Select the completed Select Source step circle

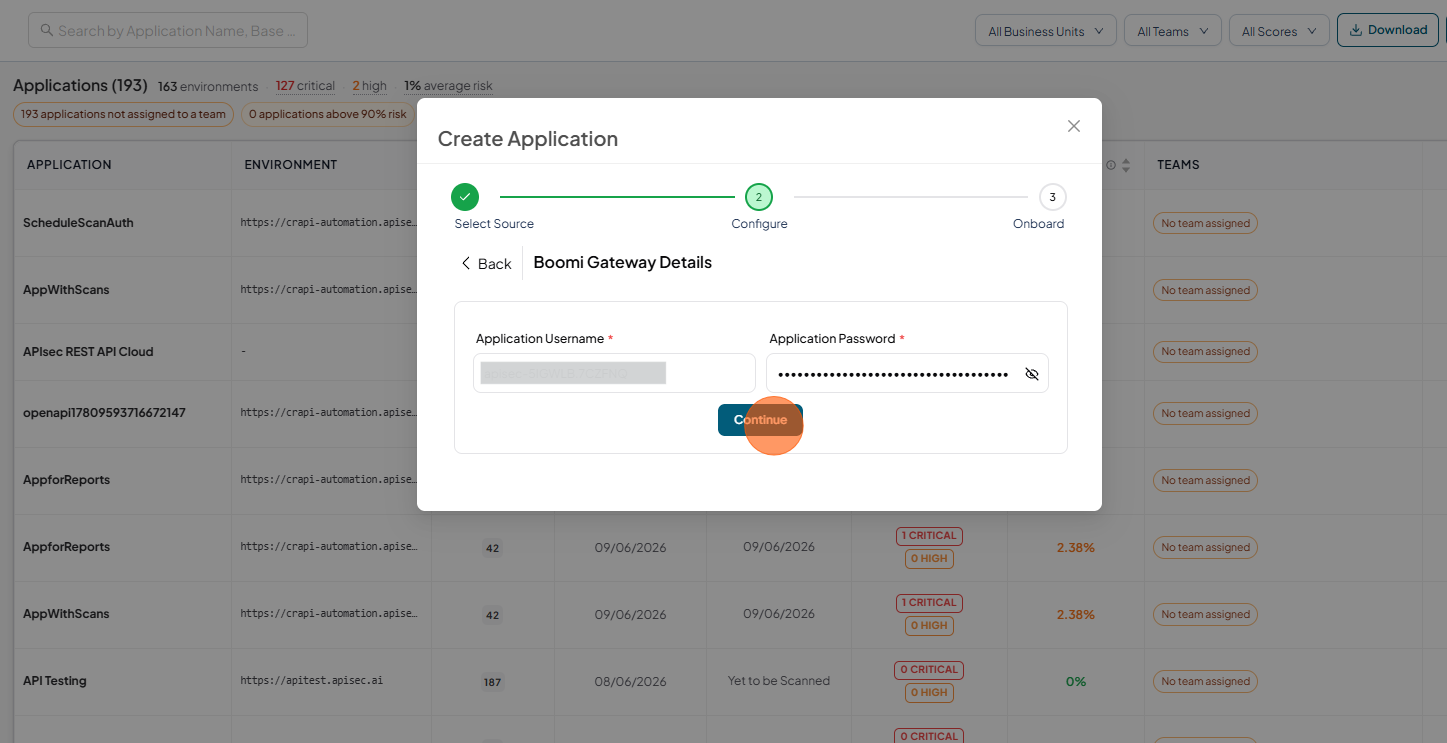tap(465, 197)
